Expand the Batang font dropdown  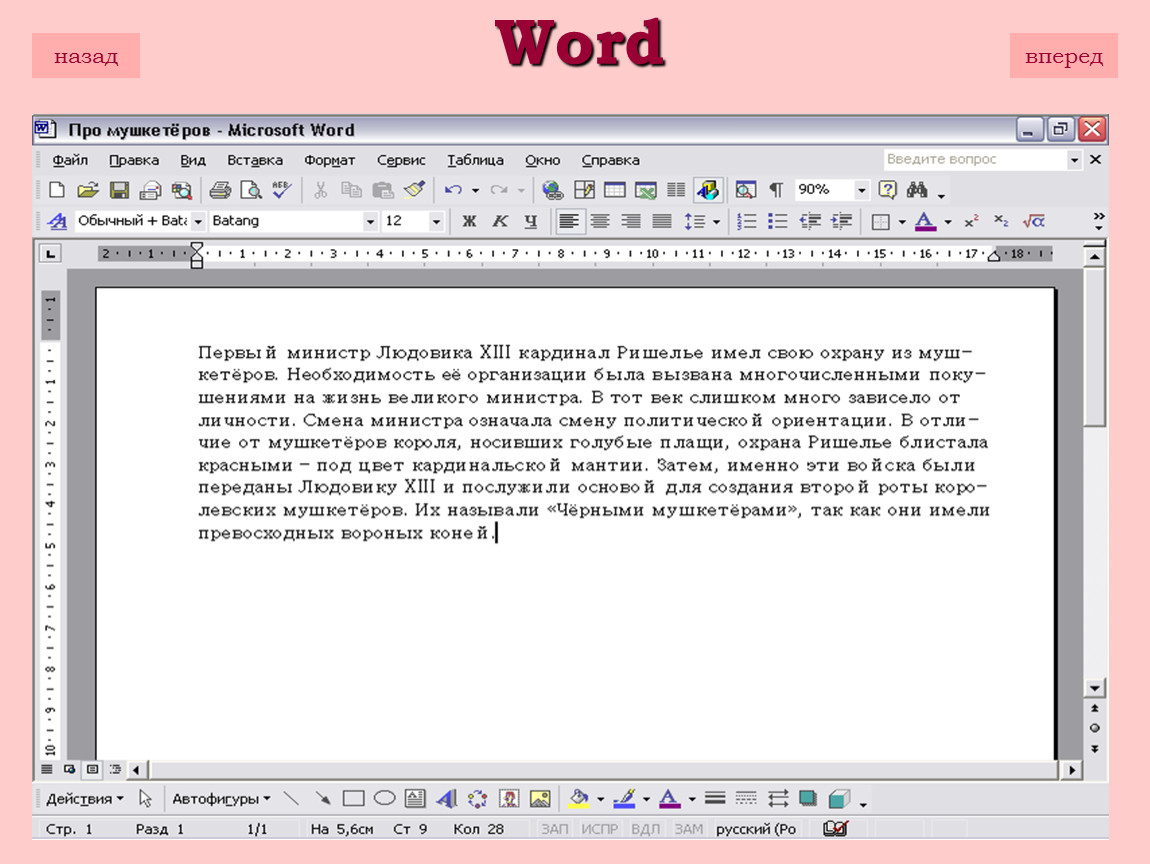[370, 222]
